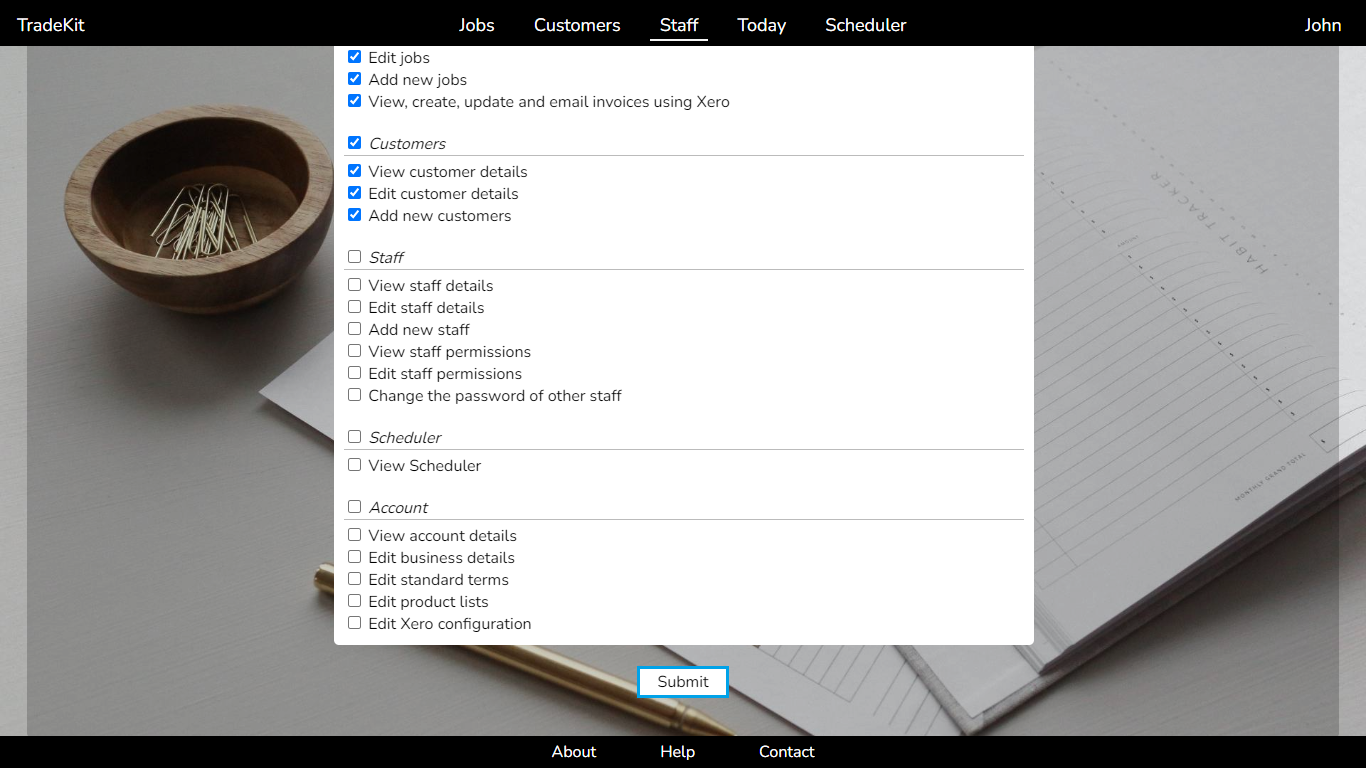This screenshot has height=768, width=1366.
Task: Check Edit staff details
Action: 354,307
